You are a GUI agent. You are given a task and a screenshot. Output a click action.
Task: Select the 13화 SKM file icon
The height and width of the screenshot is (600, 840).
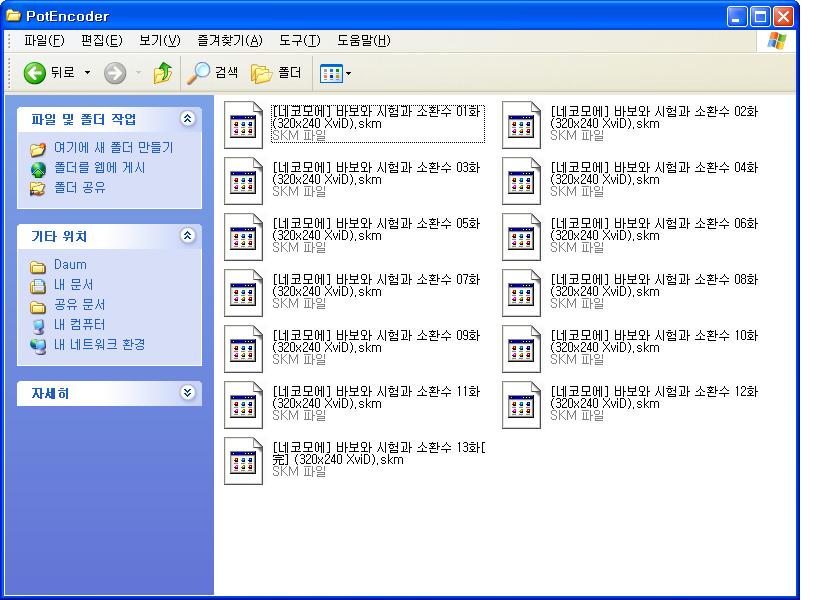tap(243, 460)
